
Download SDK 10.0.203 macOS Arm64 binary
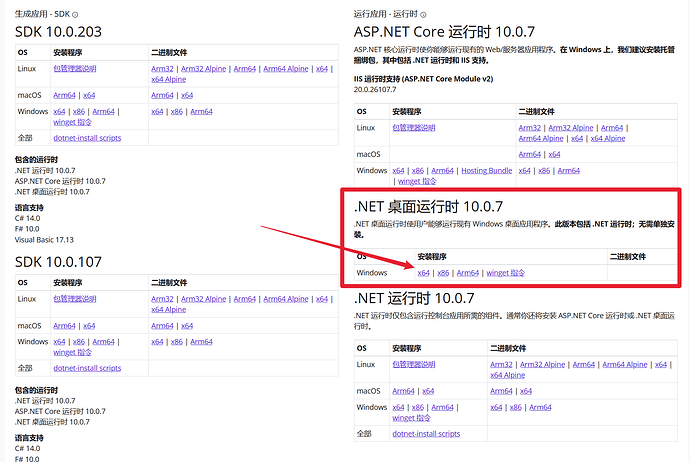[162, 95]
